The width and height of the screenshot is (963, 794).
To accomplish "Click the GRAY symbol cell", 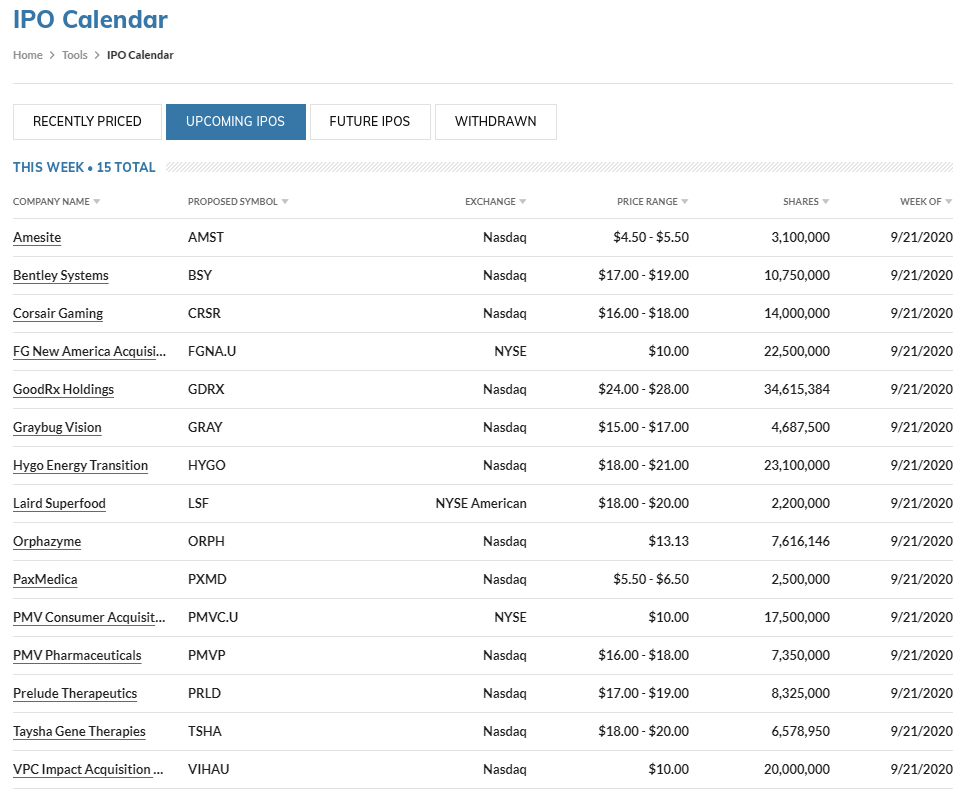I will 205,428.
